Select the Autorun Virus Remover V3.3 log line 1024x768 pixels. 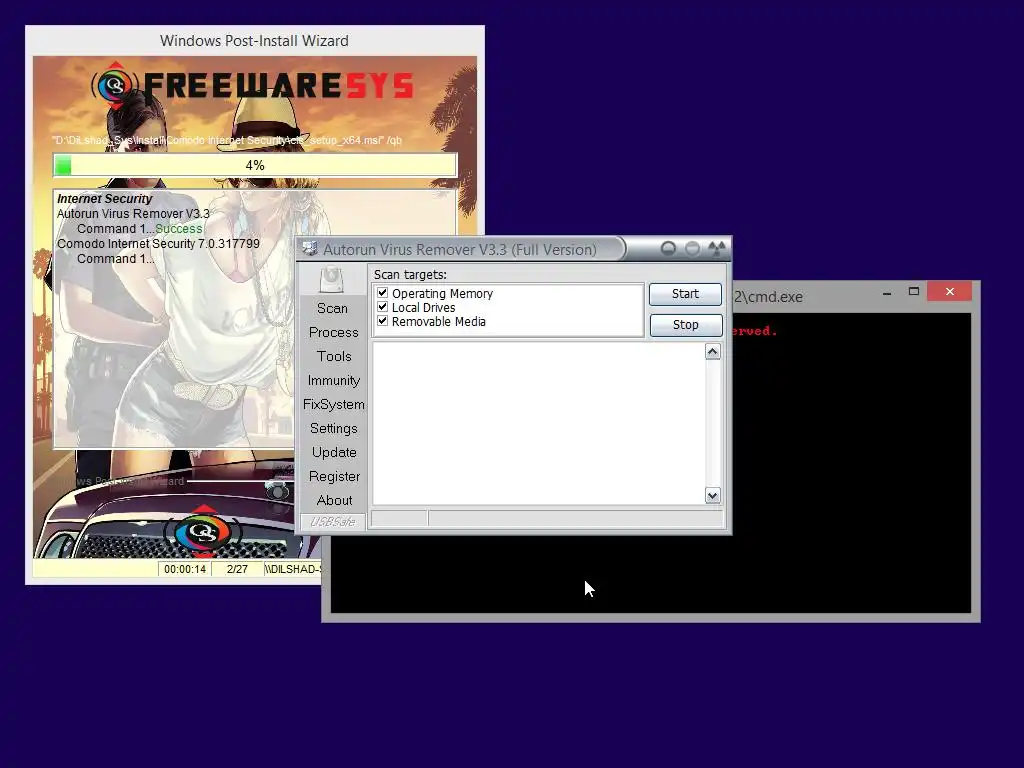click(x=133, y=214)
